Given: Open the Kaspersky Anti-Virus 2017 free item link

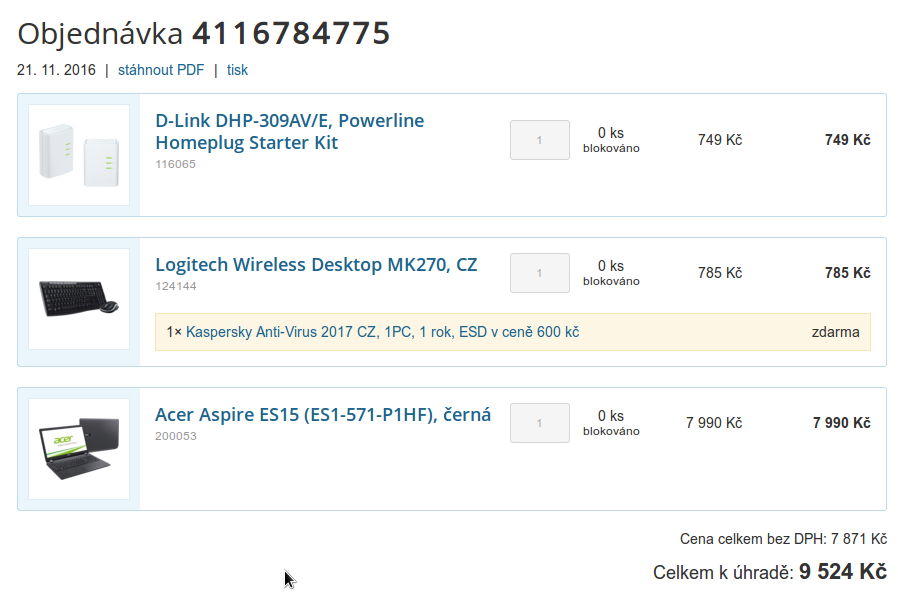Looking at the screenshot, I should (x=382, y=332).
